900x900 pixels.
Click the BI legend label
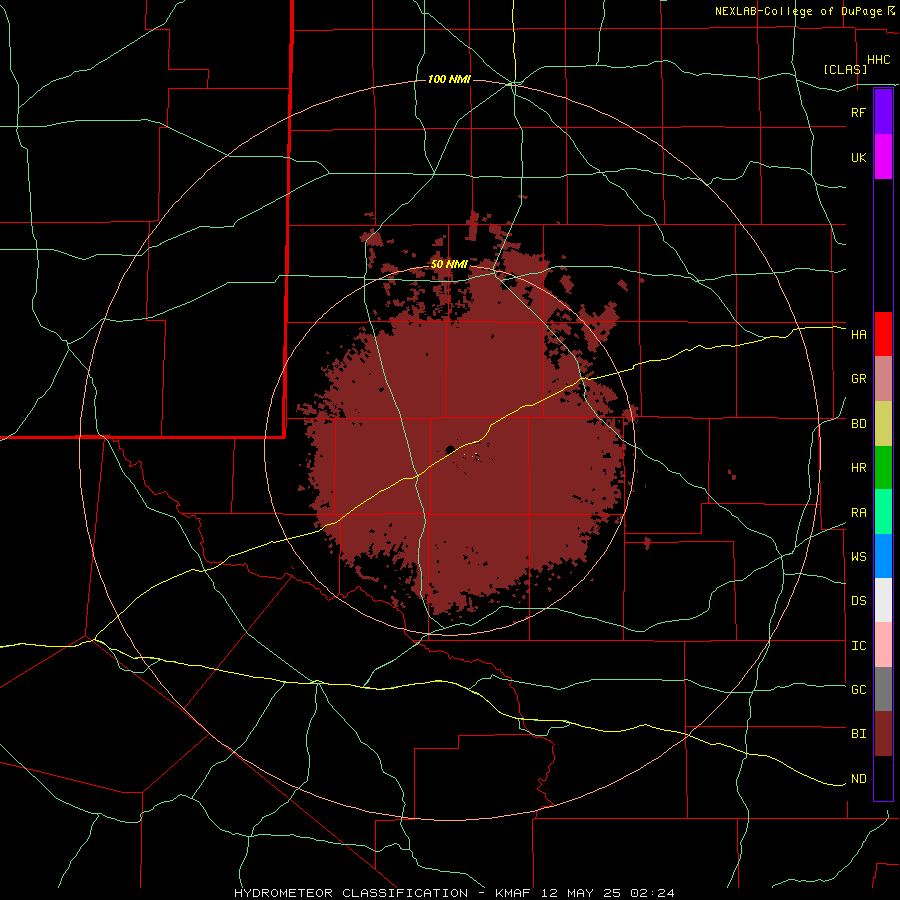tap(858, 734)
